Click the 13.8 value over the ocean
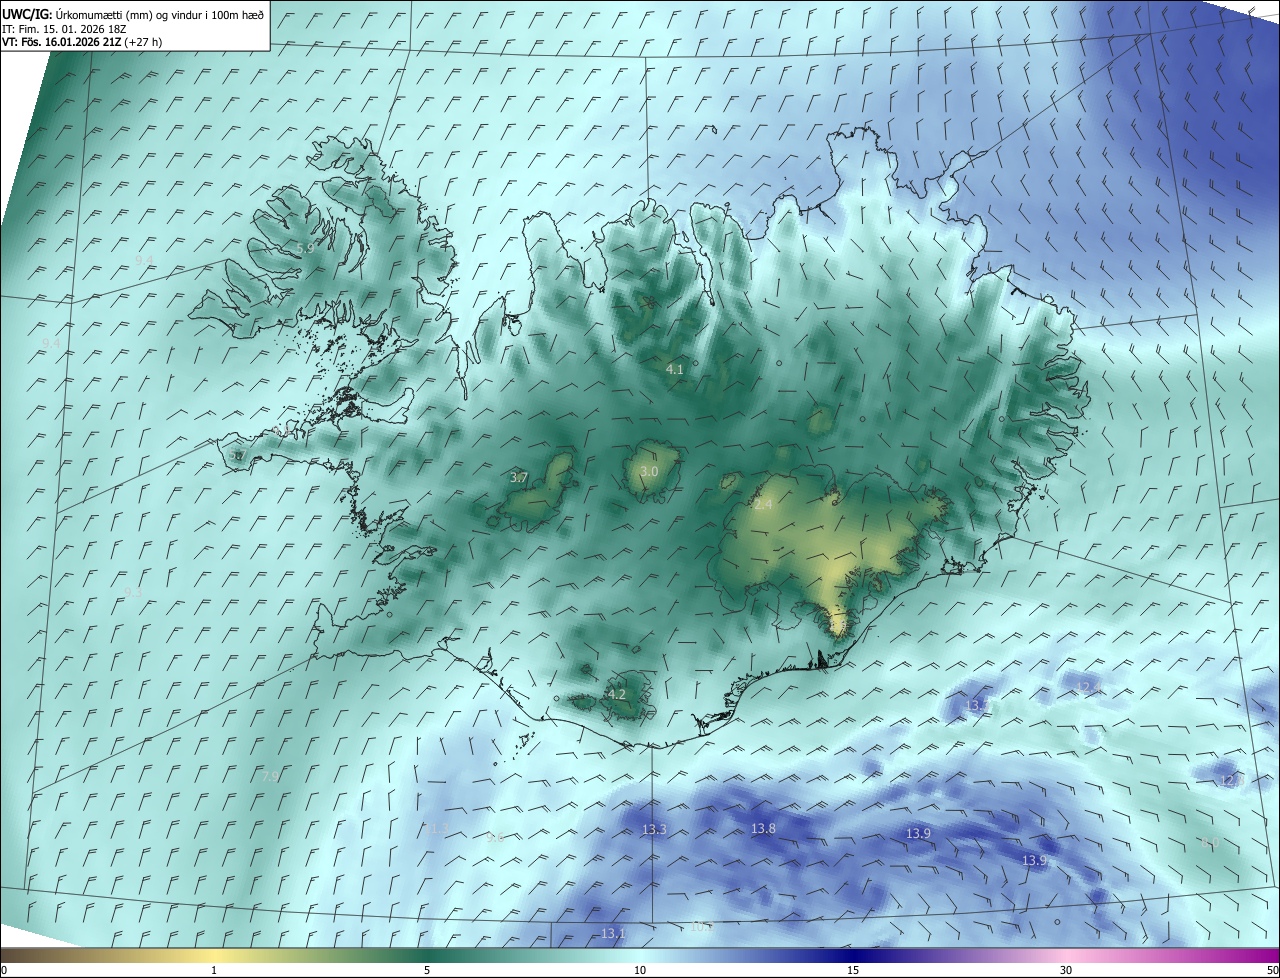 (x=763, y=829)
